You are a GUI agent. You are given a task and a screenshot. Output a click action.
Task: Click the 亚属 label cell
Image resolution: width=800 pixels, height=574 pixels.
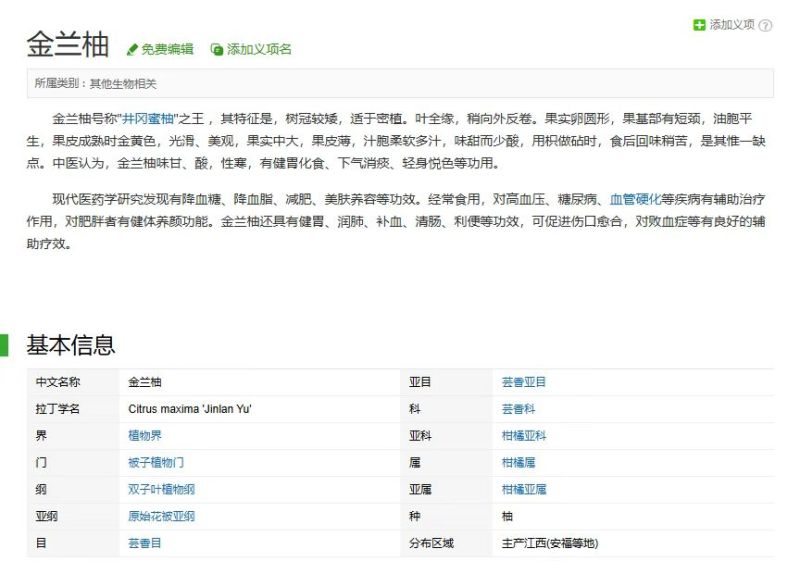point(446,489)
